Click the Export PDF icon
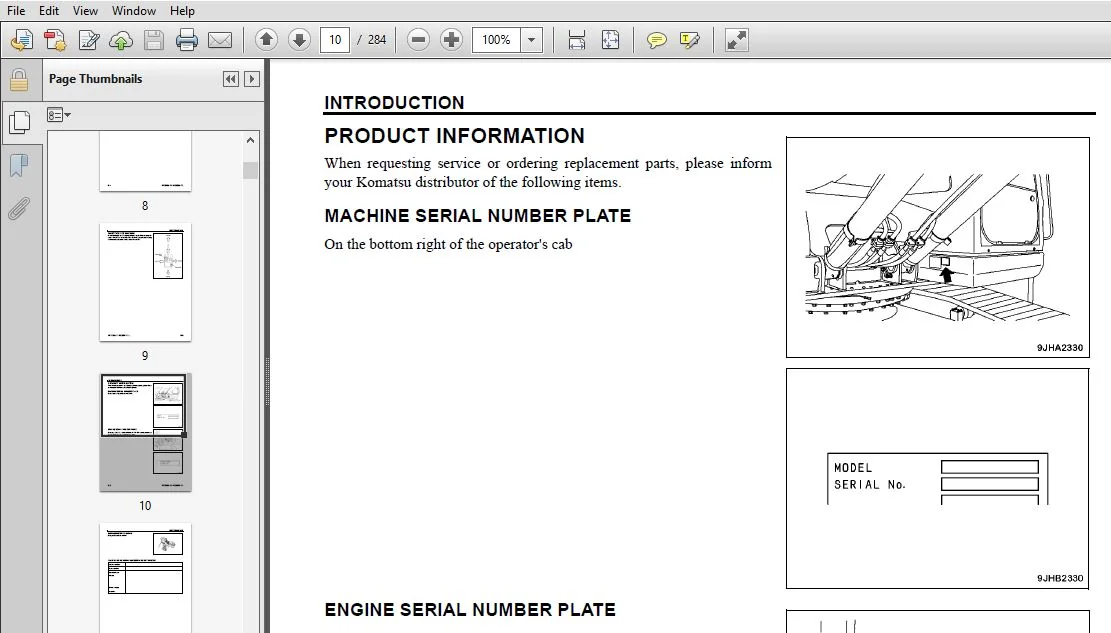 pyautogui.click(x=55, y=40)
